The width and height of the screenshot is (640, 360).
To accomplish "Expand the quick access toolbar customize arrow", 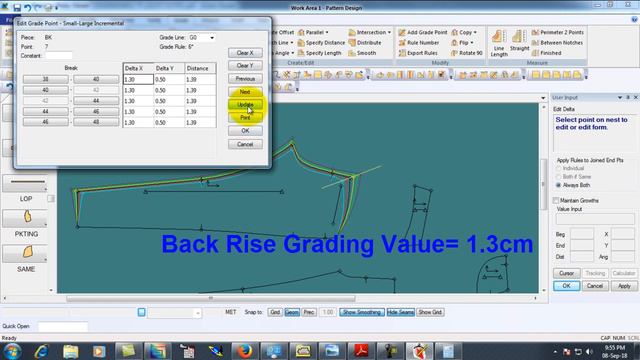I will pos(56,8).
